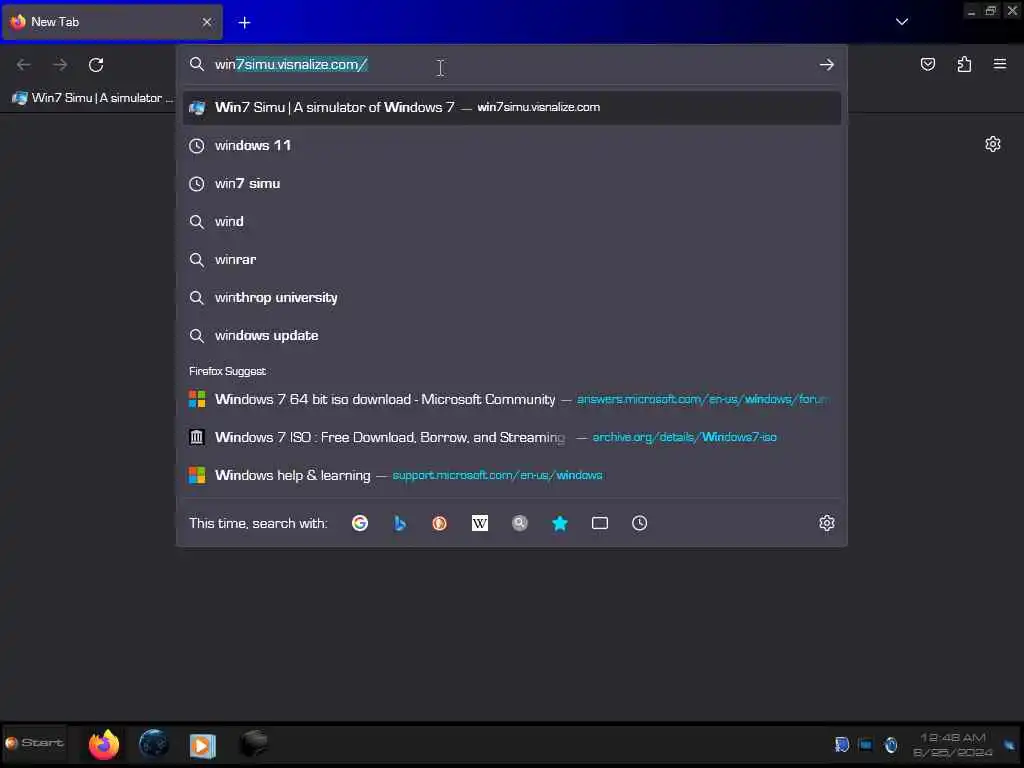1024x768 pixels.
Task: Open Windows 7 64 bit iso Microsoft Community result
Action: (x=512, y=399)
